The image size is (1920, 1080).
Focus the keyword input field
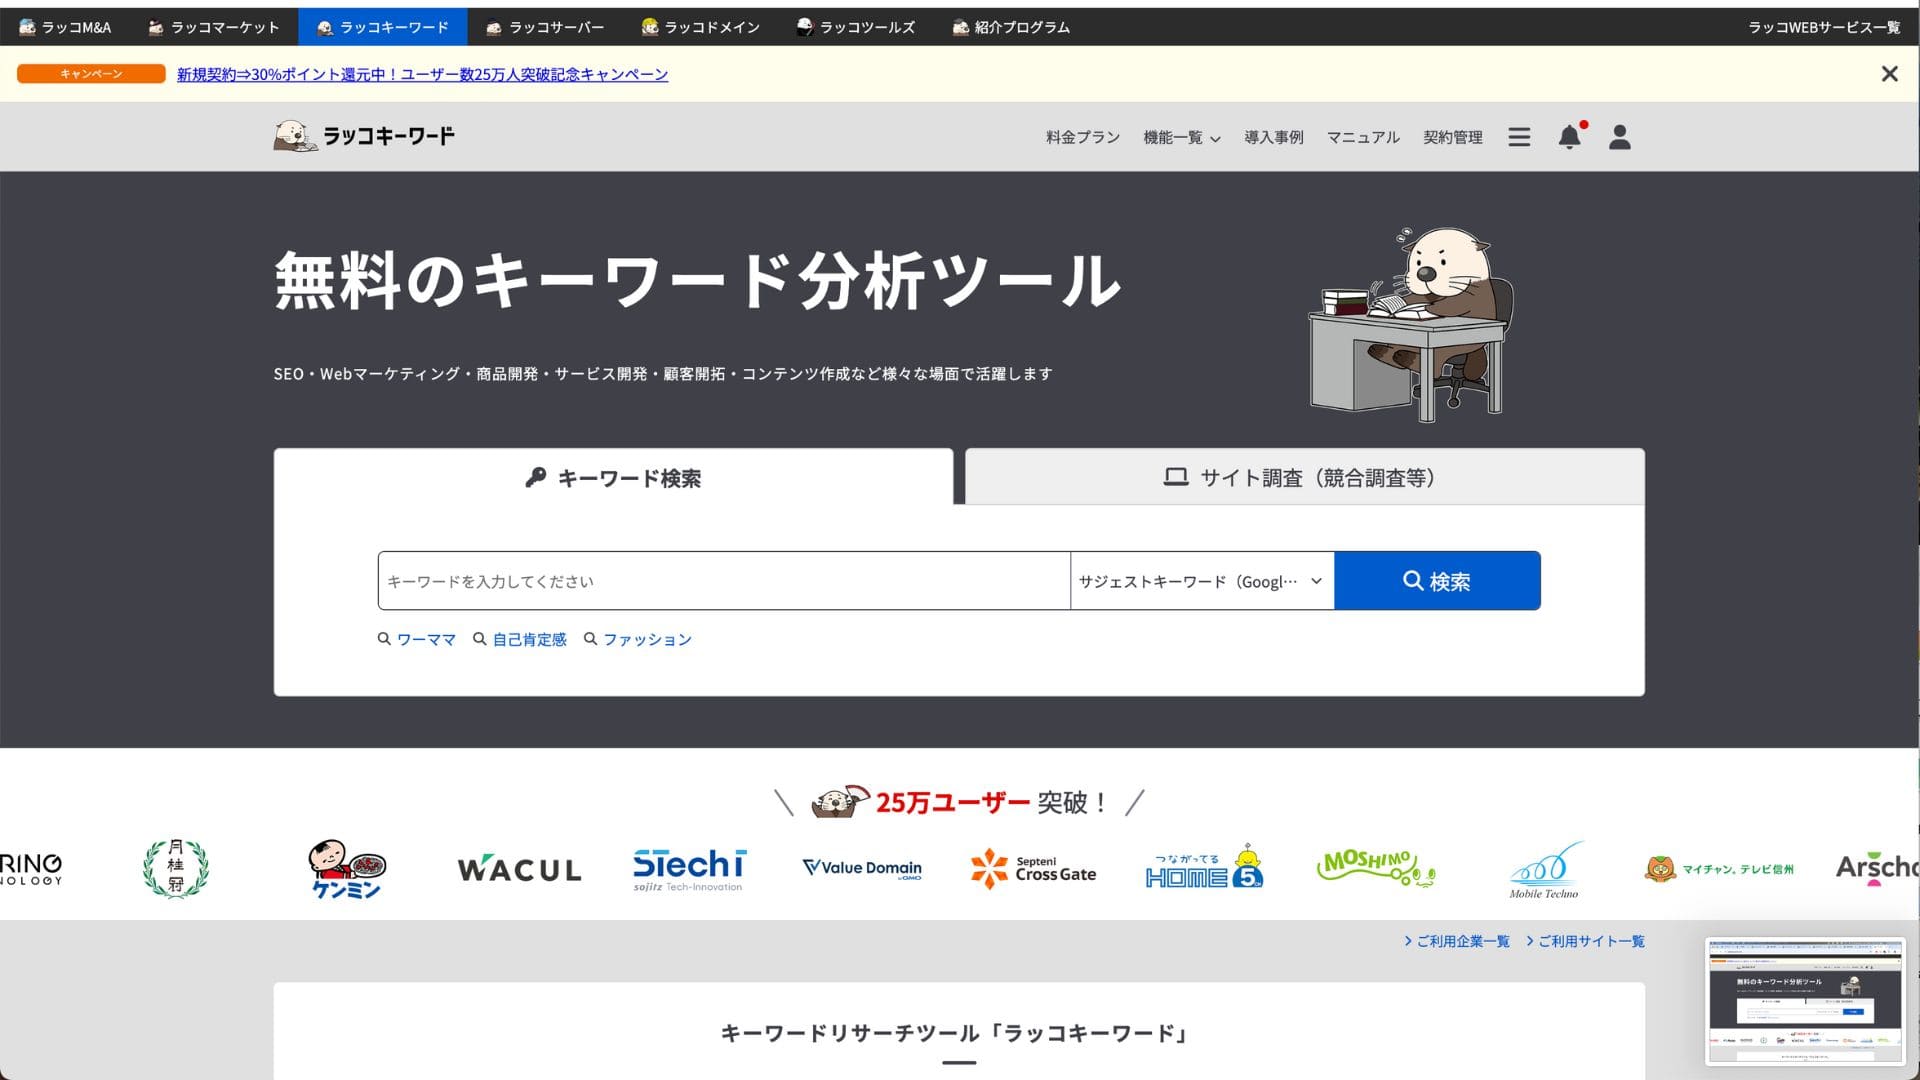click(x=724, y=581)
